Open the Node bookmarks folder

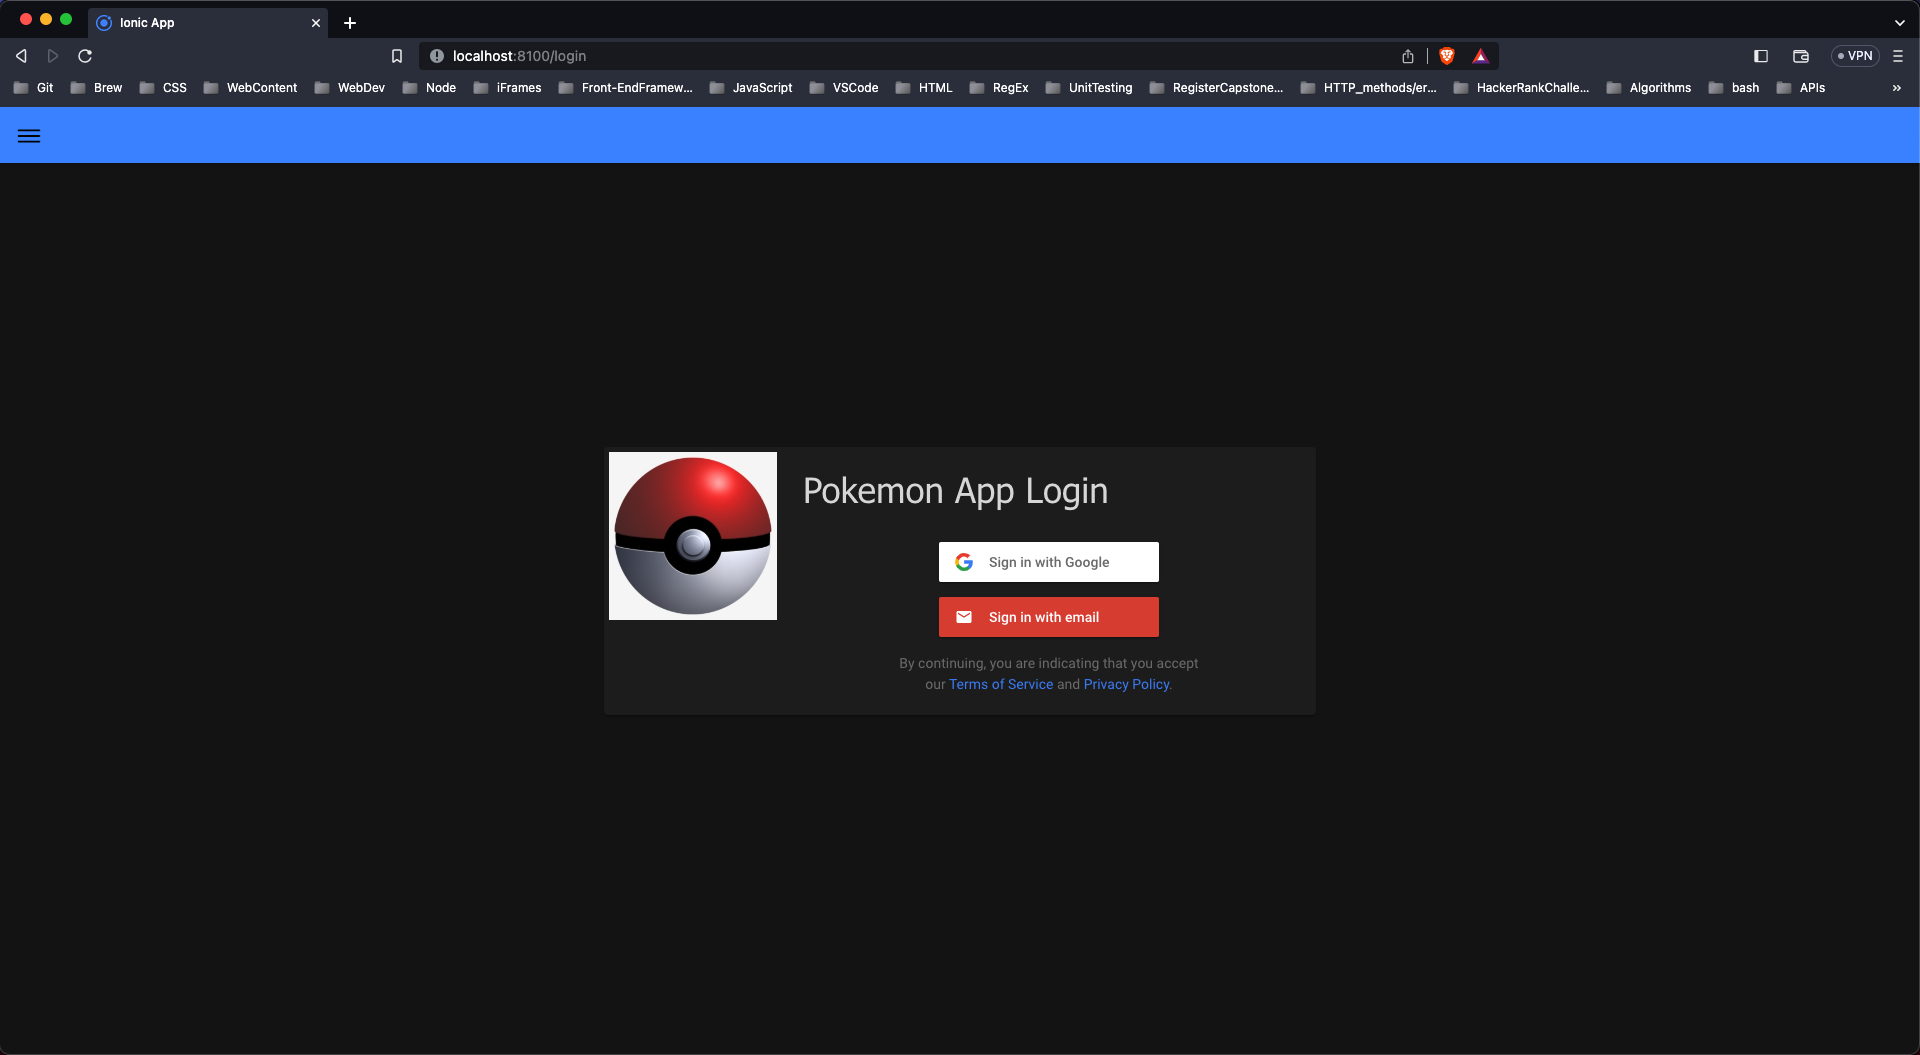430,88
